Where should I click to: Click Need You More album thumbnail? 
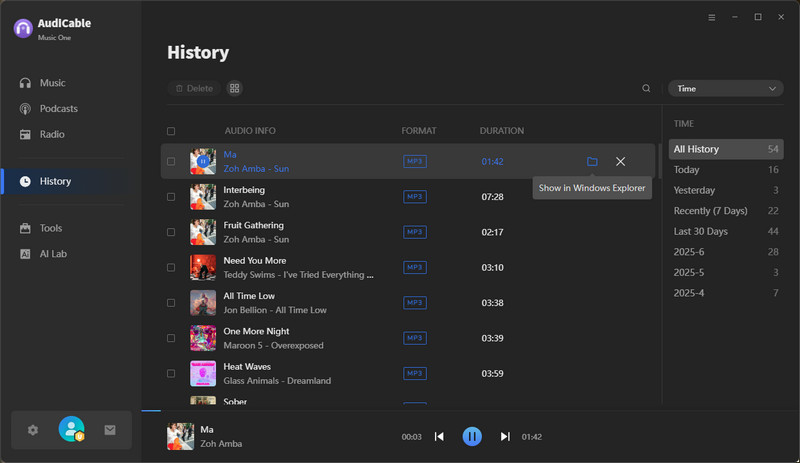click(x=203, y=267)
